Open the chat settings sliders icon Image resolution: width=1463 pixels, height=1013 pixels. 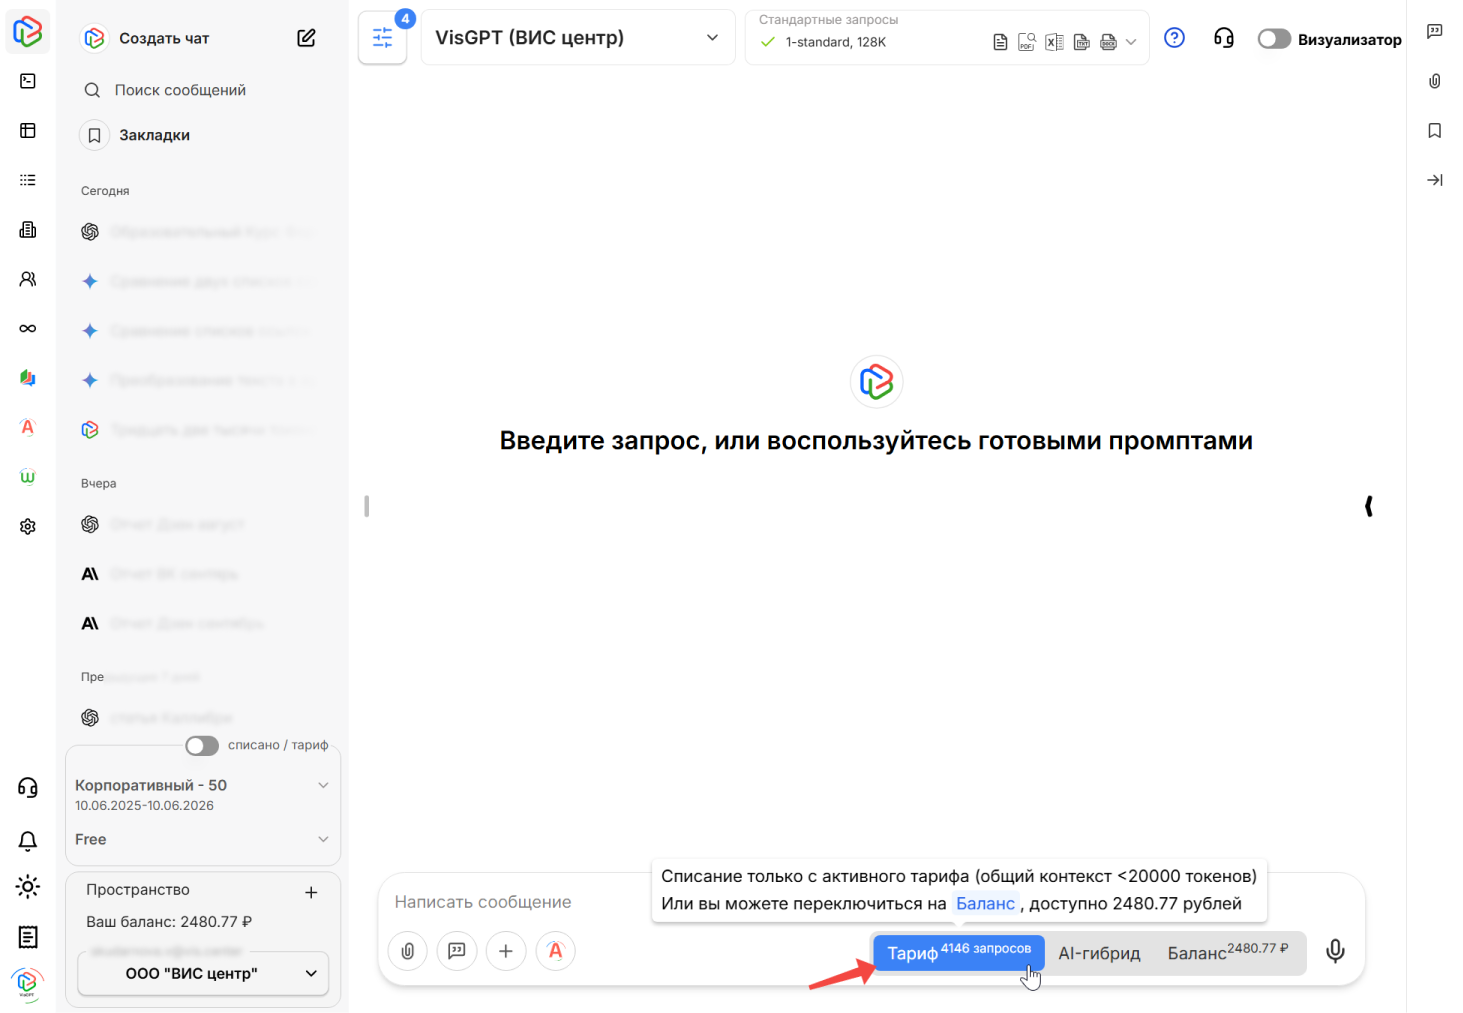tap(382, 38)
